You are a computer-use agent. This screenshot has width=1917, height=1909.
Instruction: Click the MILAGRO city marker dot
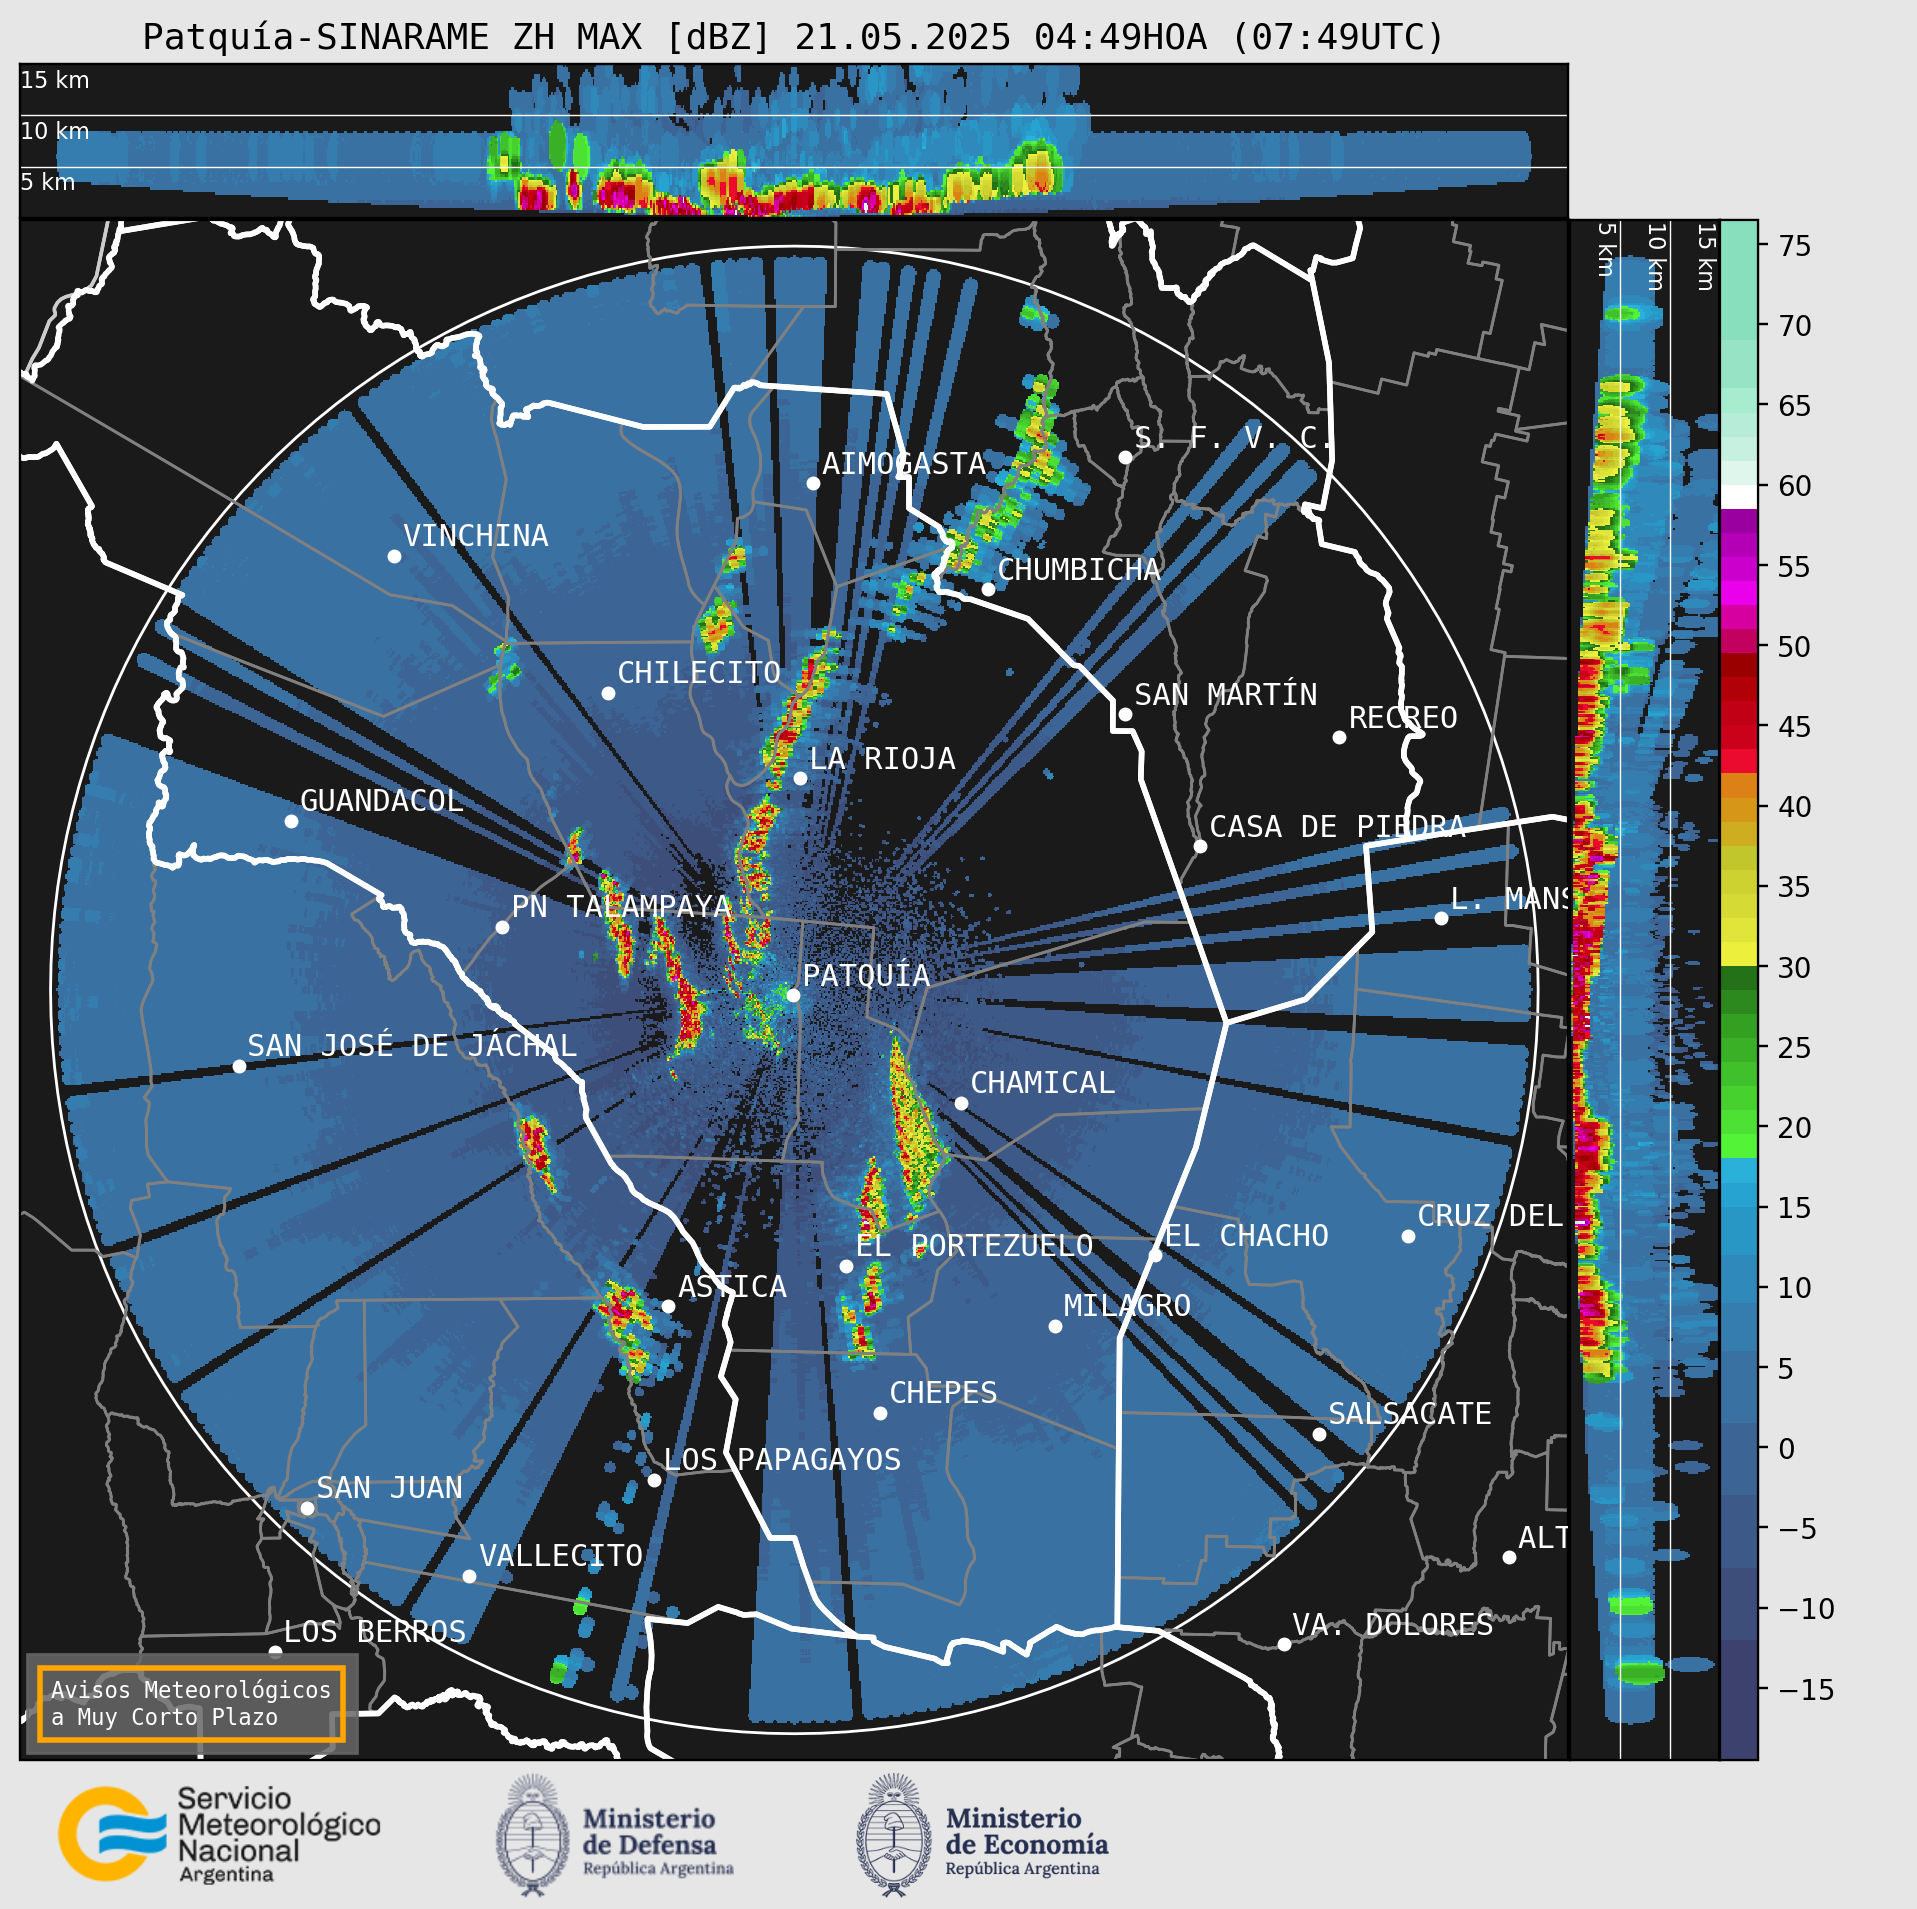point(1055,1326)
